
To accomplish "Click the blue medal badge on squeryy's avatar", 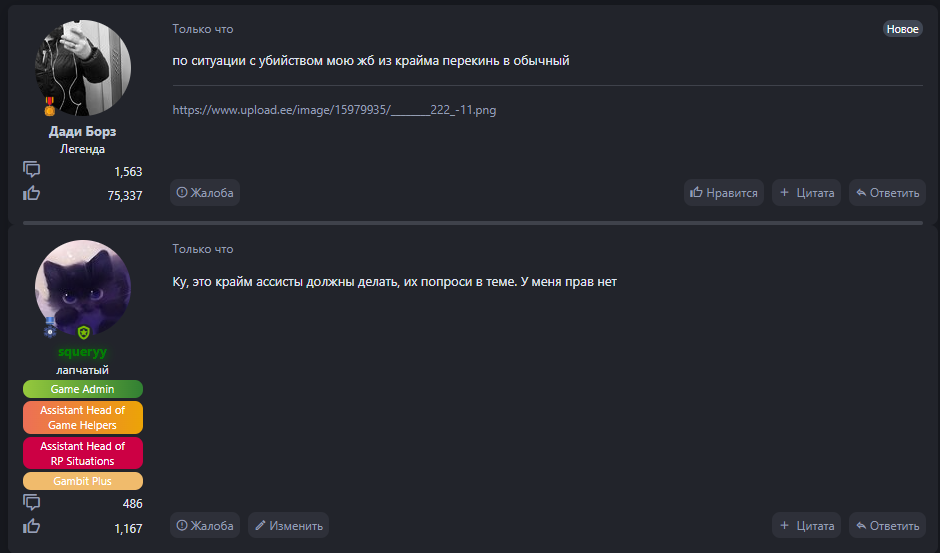I will pyautogui.click(x=50, y=327).
